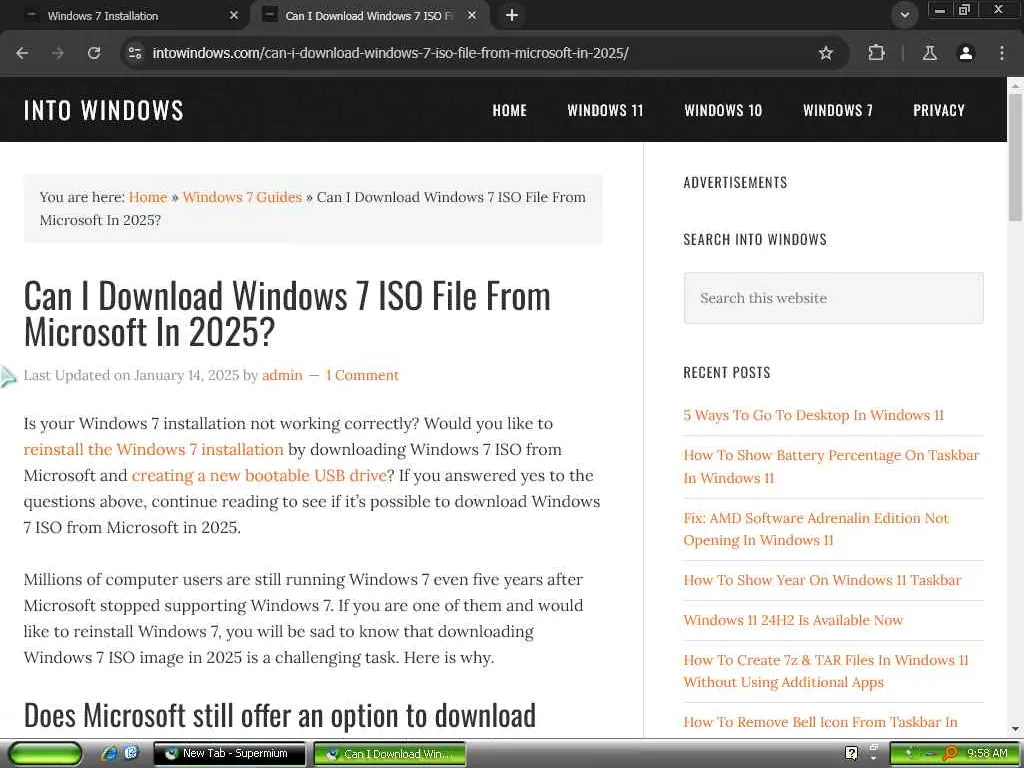Click the scrollbar down arrow
The height and width of the screenshot is (768, 1024).
click(1016, 729)
